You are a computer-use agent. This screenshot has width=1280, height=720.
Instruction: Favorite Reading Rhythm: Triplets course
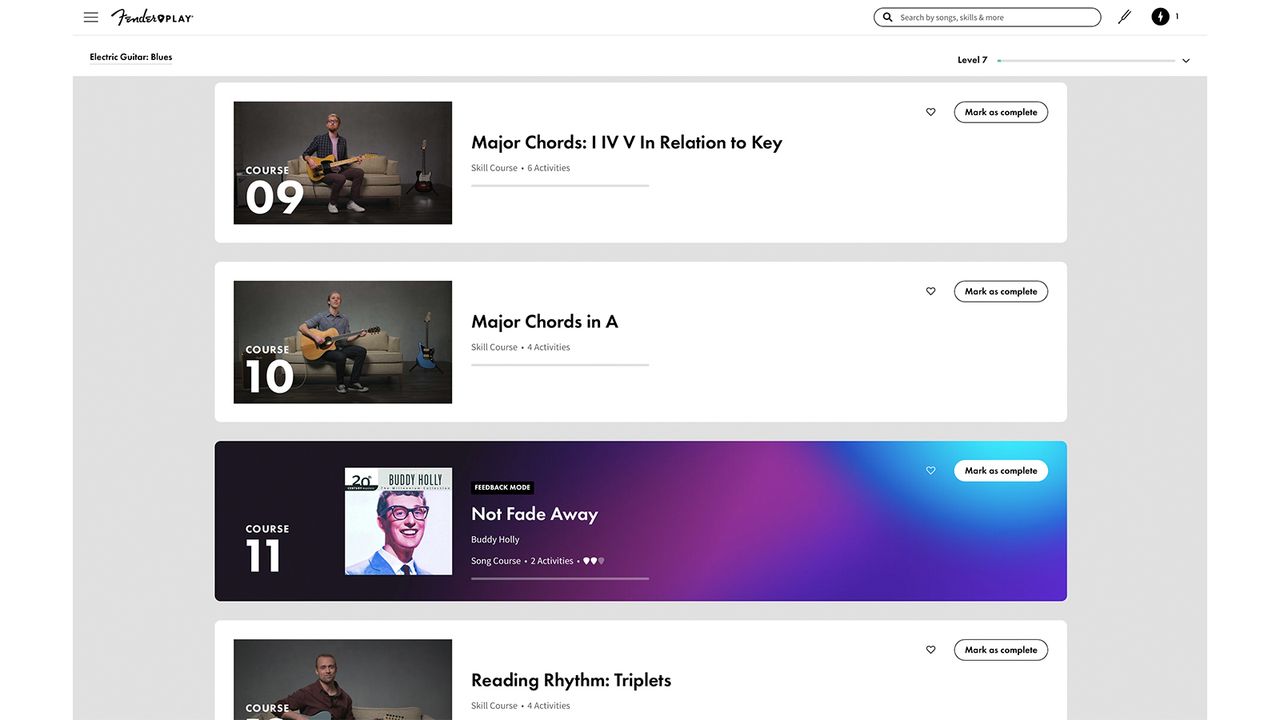931,649
